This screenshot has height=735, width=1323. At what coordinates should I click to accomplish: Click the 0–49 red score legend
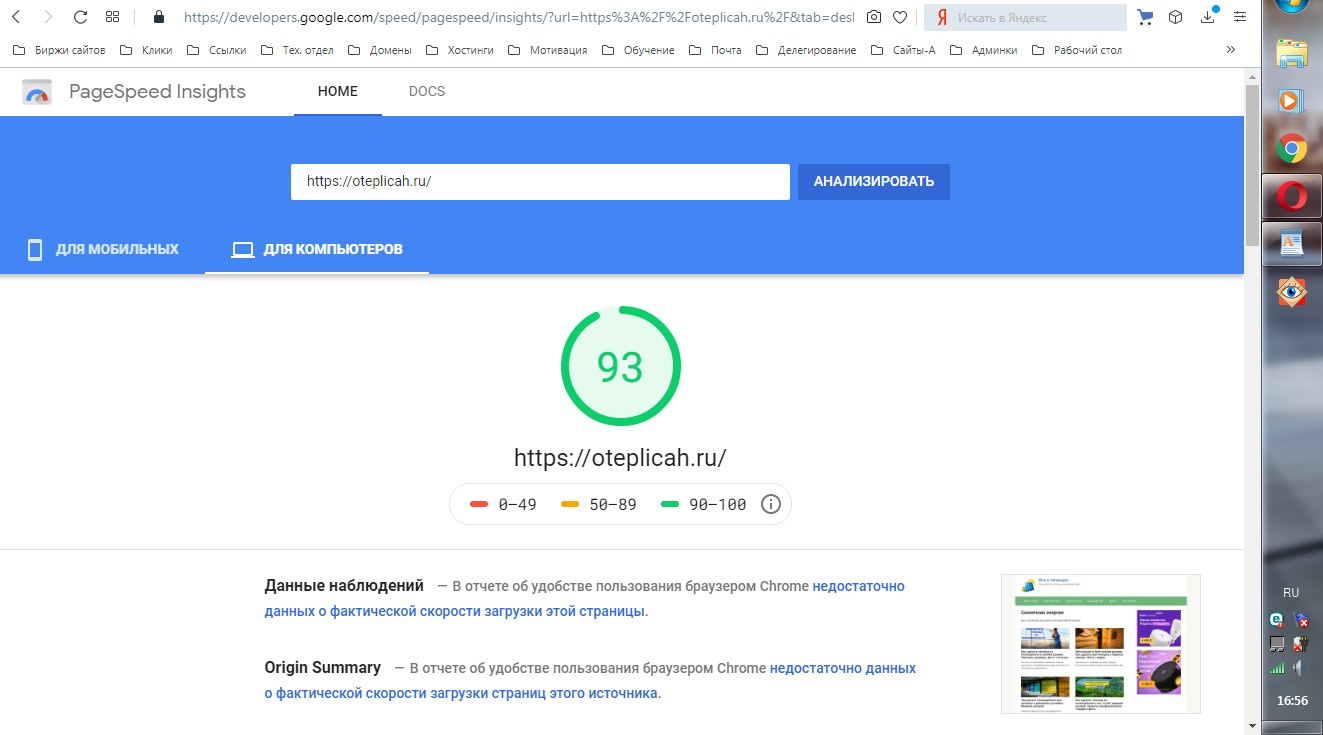coord(503,504)
